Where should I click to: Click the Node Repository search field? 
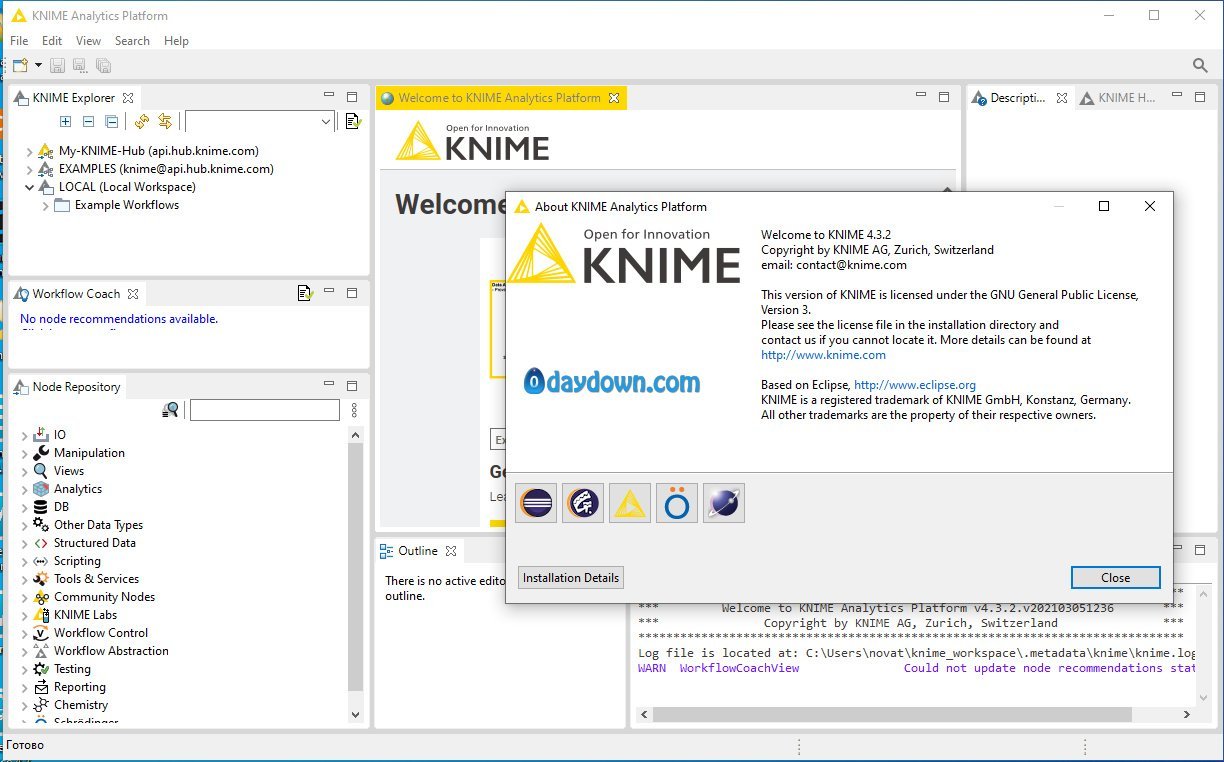[265, 410]
